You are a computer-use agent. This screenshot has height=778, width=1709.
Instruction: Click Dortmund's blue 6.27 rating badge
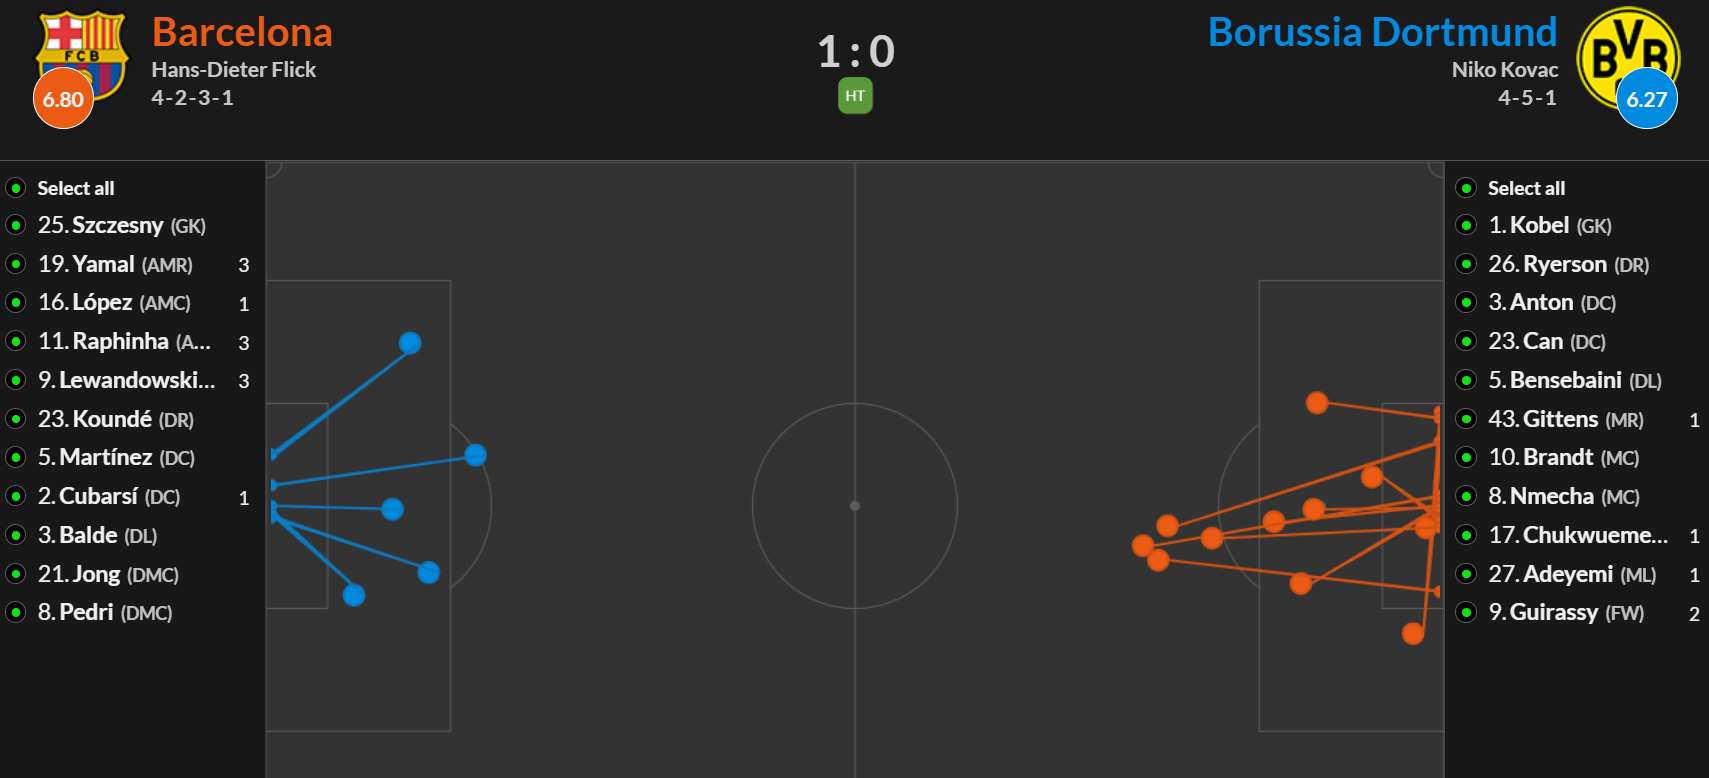1647,99
